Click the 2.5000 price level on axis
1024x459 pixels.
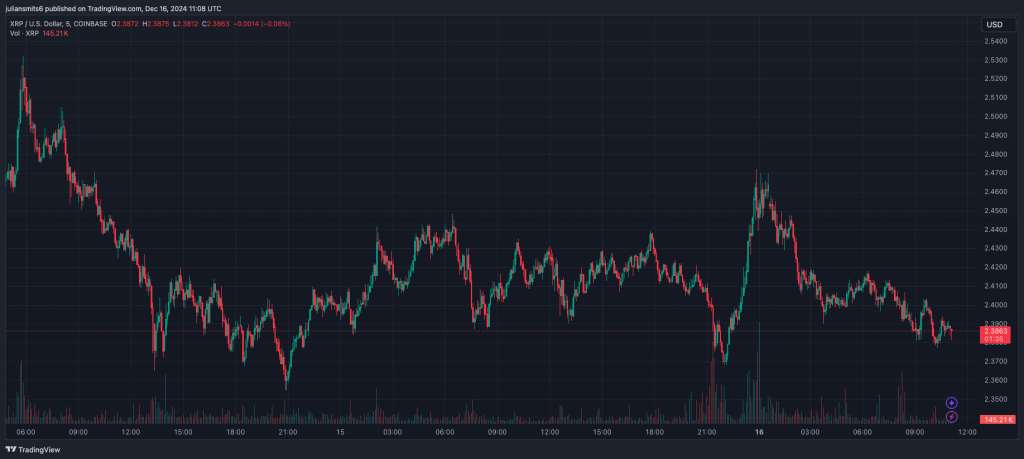click(x=993, y=116)
